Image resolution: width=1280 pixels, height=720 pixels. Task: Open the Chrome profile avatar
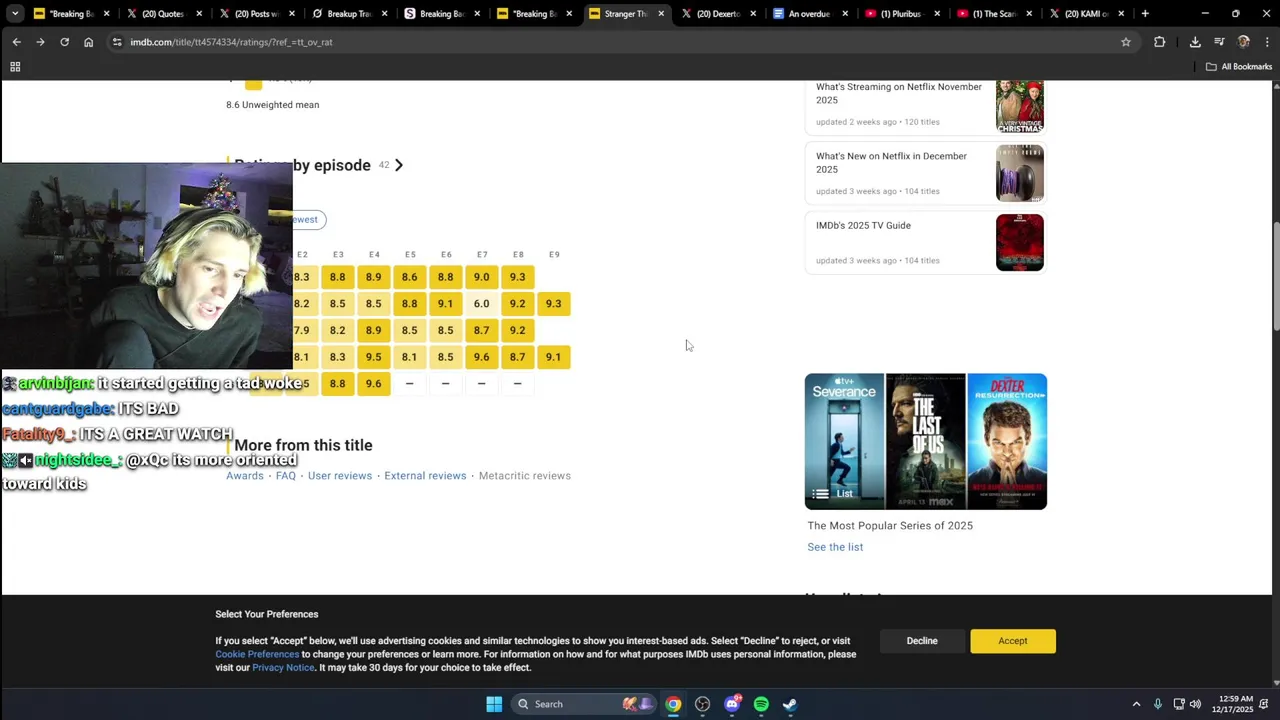(x=1243, y=42)
